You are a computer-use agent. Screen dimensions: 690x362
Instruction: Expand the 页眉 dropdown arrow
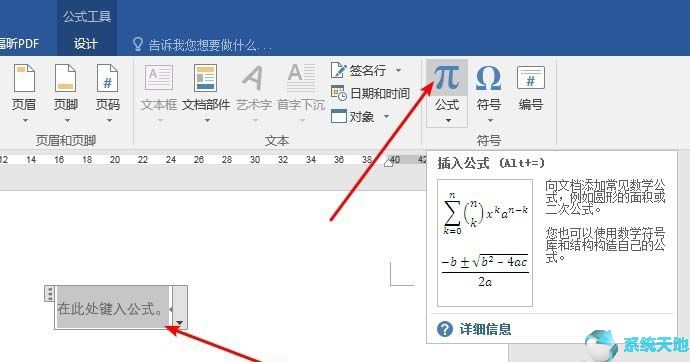(x=25, y=121)
